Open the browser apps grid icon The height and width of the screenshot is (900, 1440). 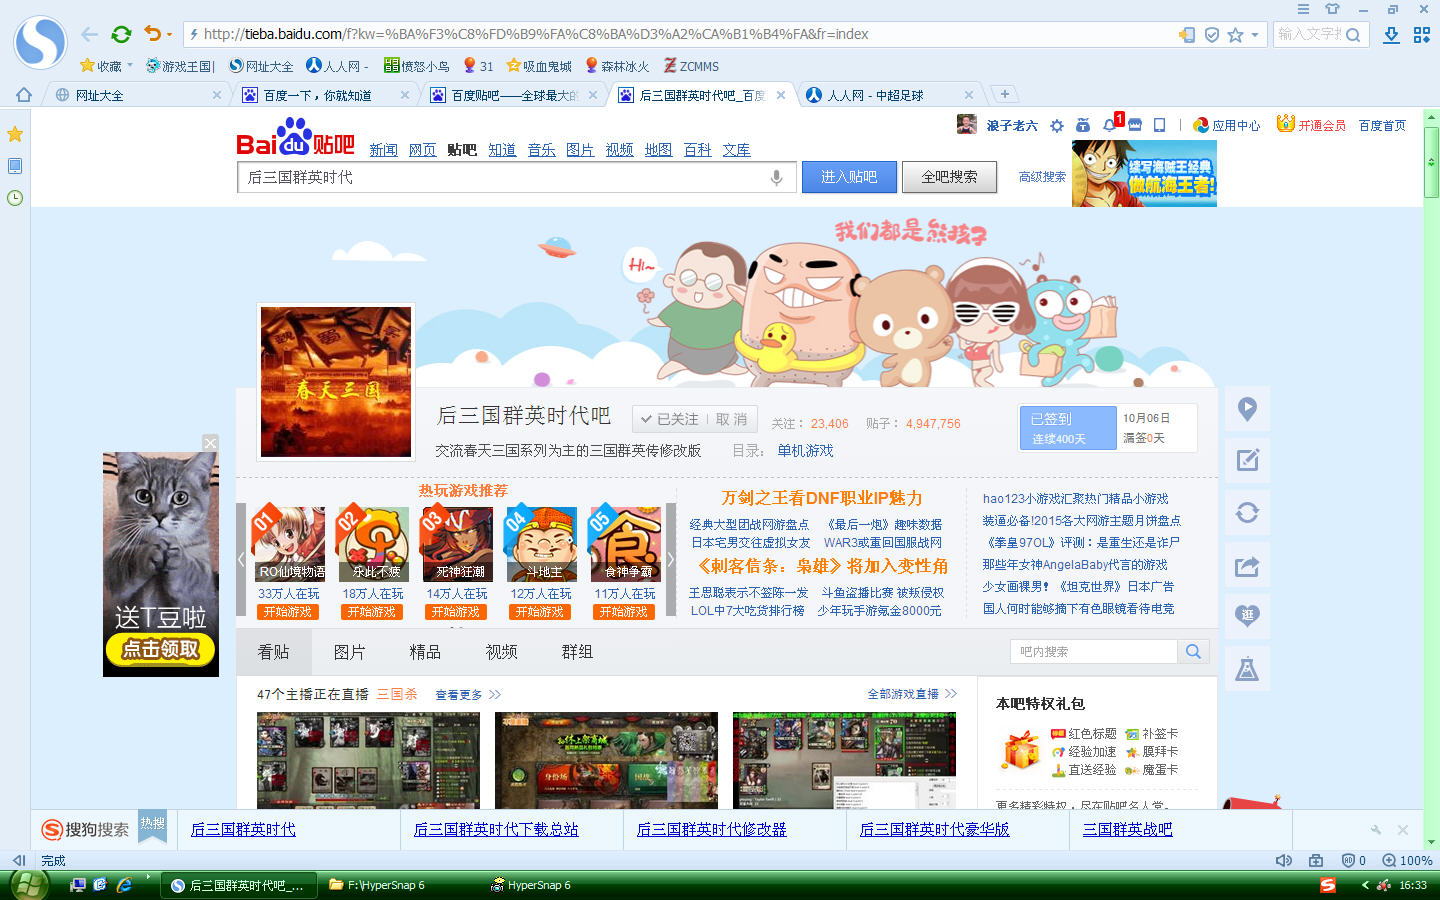[1422, 35]
